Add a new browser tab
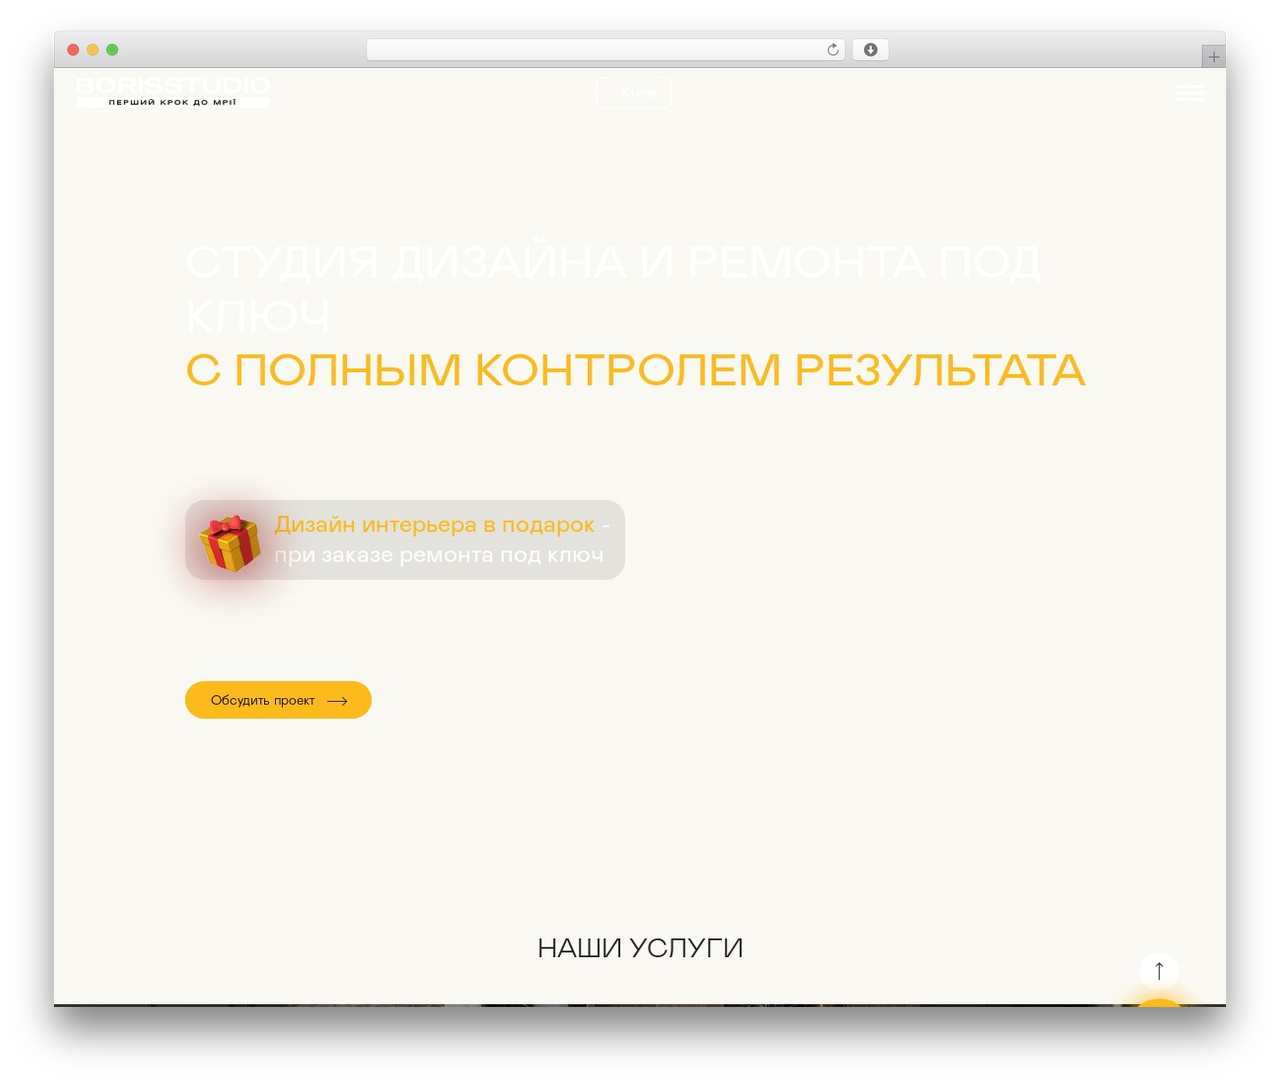Screen dimensions: 1280x1084 click(1213, 57)
